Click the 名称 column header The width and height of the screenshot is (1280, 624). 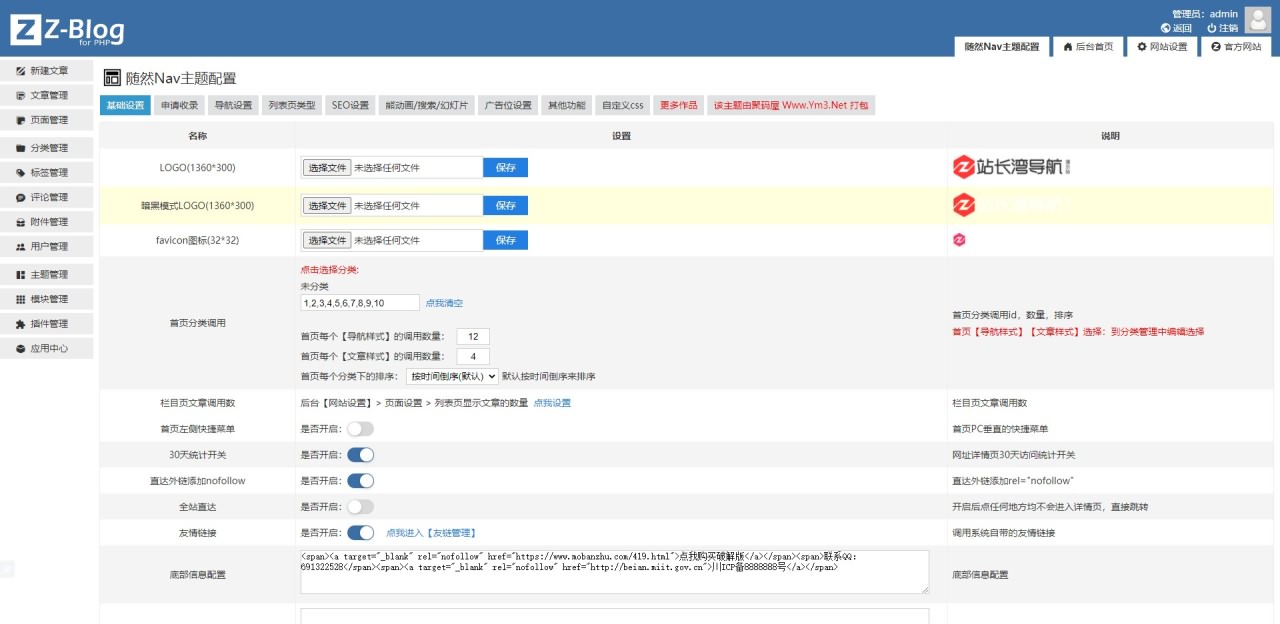coord(197,135)
